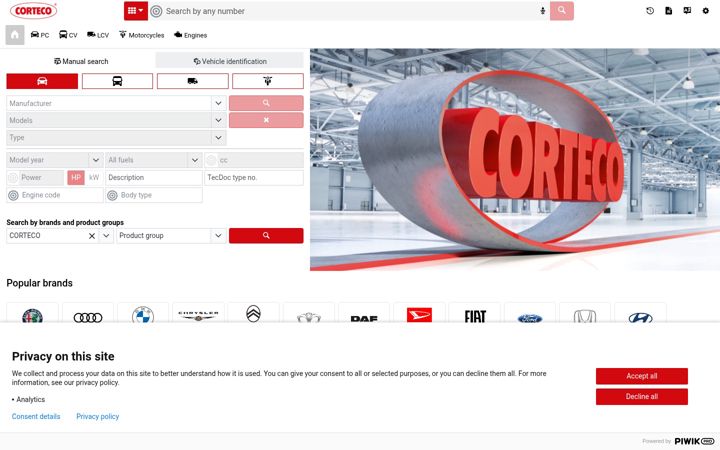Select the passenger car type button

click(x=42, y=81)
